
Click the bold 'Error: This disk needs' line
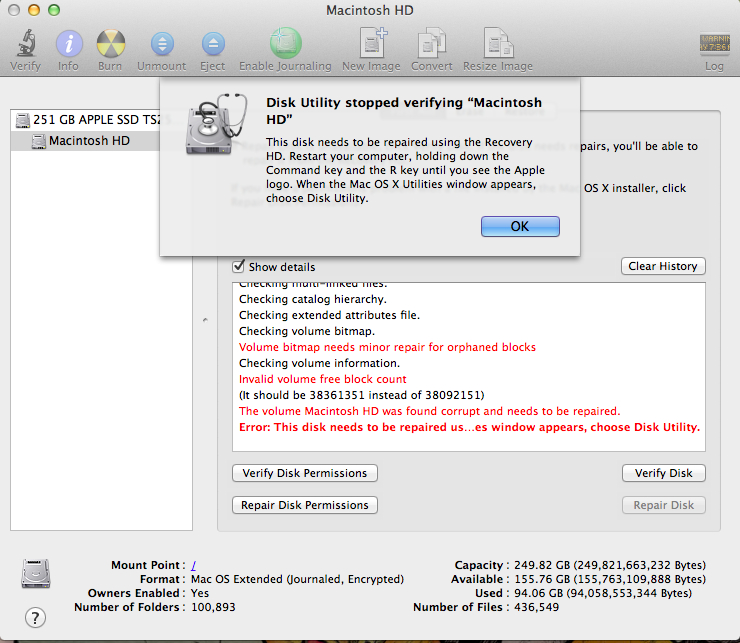click(470, 427)
